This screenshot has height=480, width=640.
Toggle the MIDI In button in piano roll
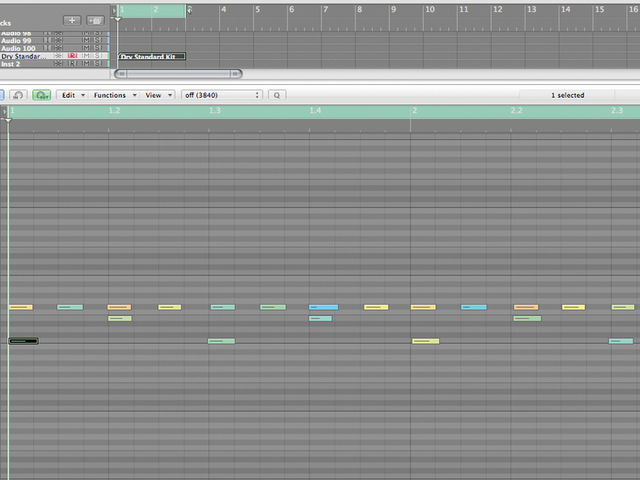tap(18, 95)
